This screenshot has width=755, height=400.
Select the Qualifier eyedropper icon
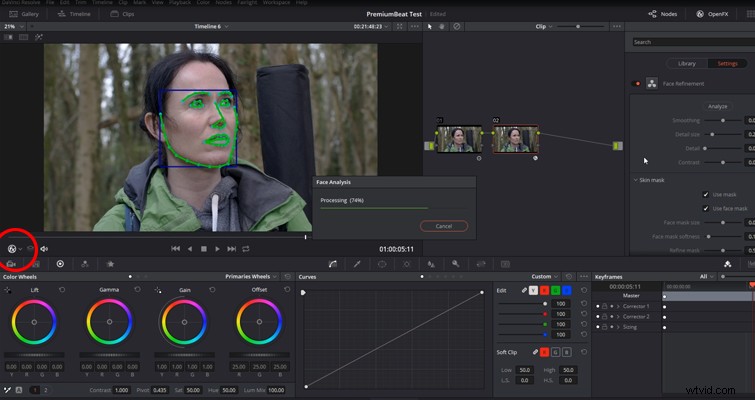pos(357,264)
